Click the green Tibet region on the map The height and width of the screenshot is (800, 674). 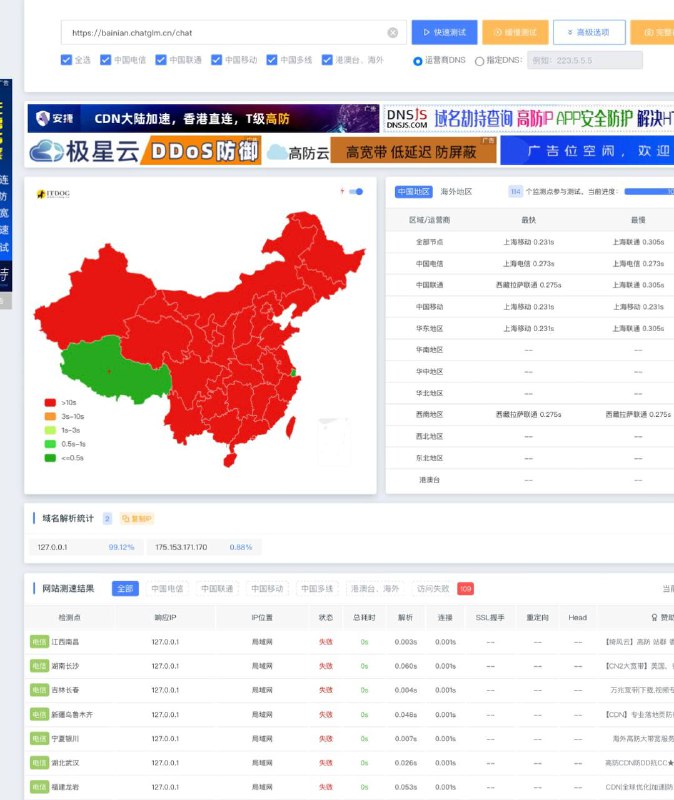[115, 370]
